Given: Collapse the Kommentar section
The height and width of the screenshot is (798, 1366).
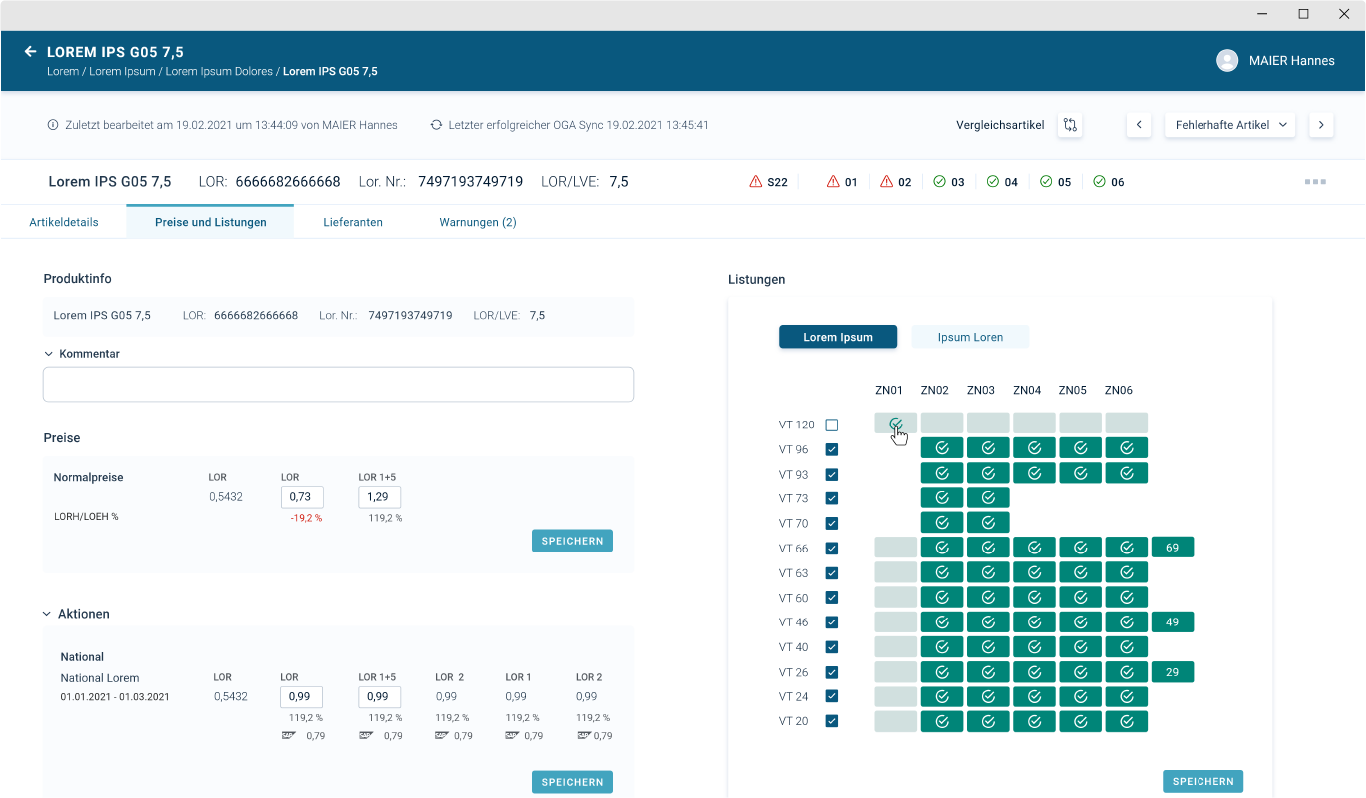Looking at the screenshot, I should click(x=48, y=353).
